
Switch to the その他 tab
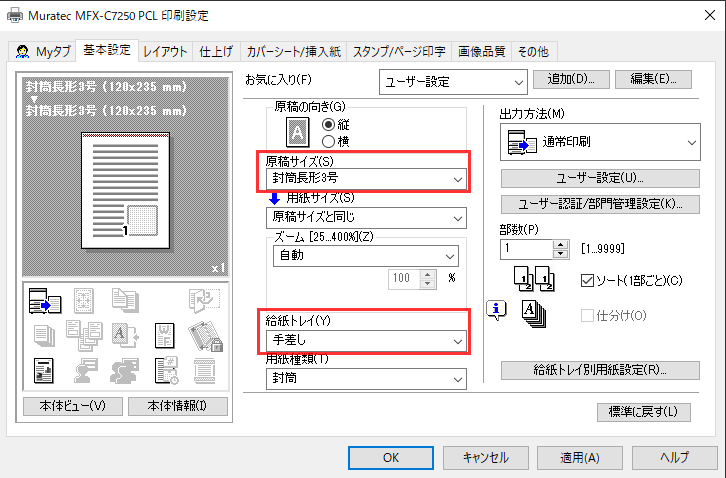tap(533, 51)
